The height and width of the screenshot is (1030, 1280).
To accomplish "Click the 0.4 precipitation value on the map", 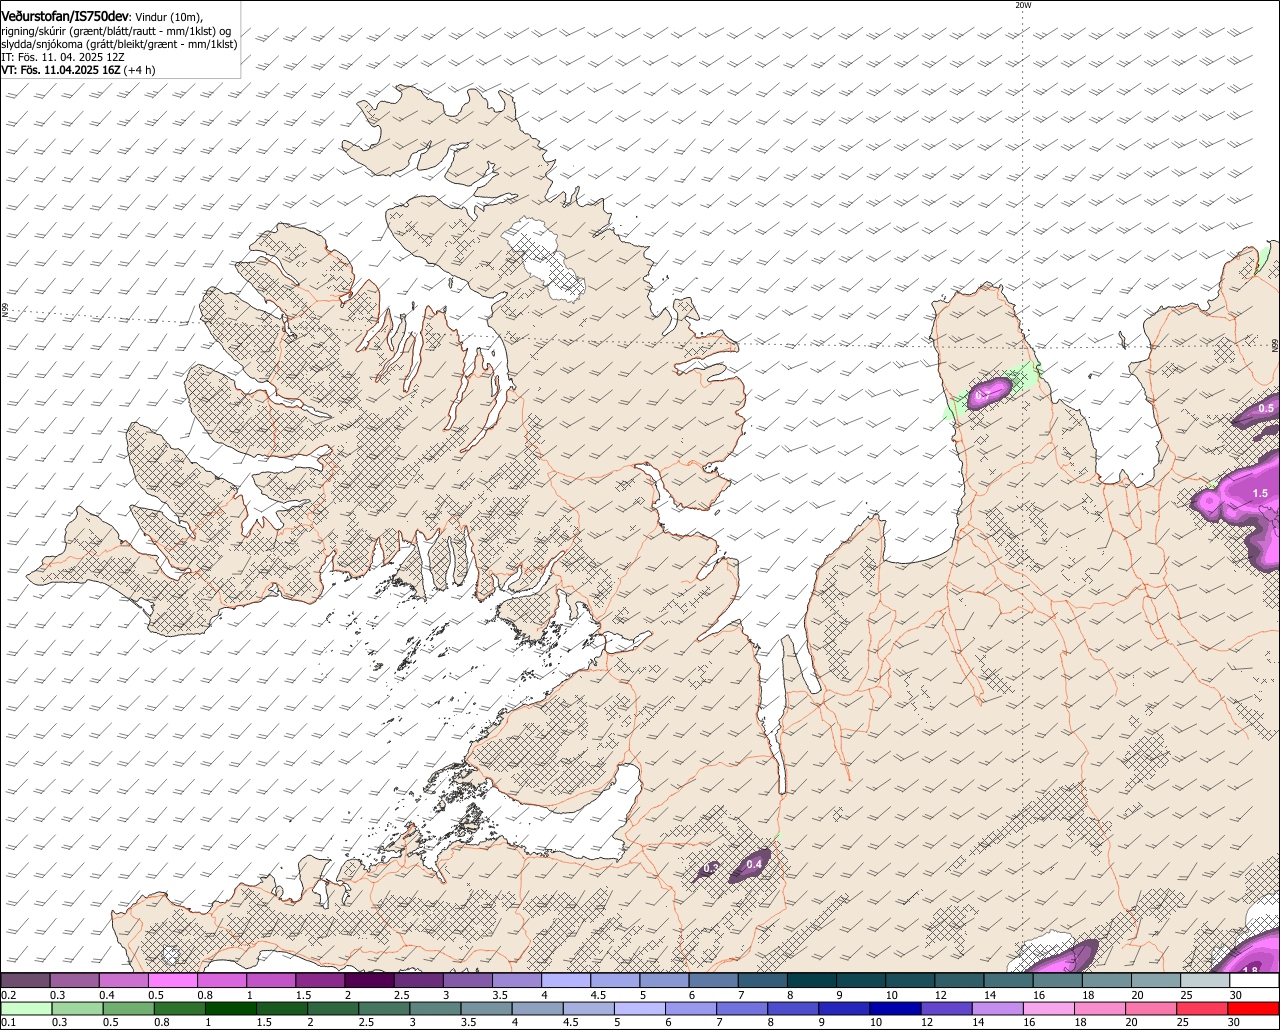I will pyautogui.click(x=754, y=864).
